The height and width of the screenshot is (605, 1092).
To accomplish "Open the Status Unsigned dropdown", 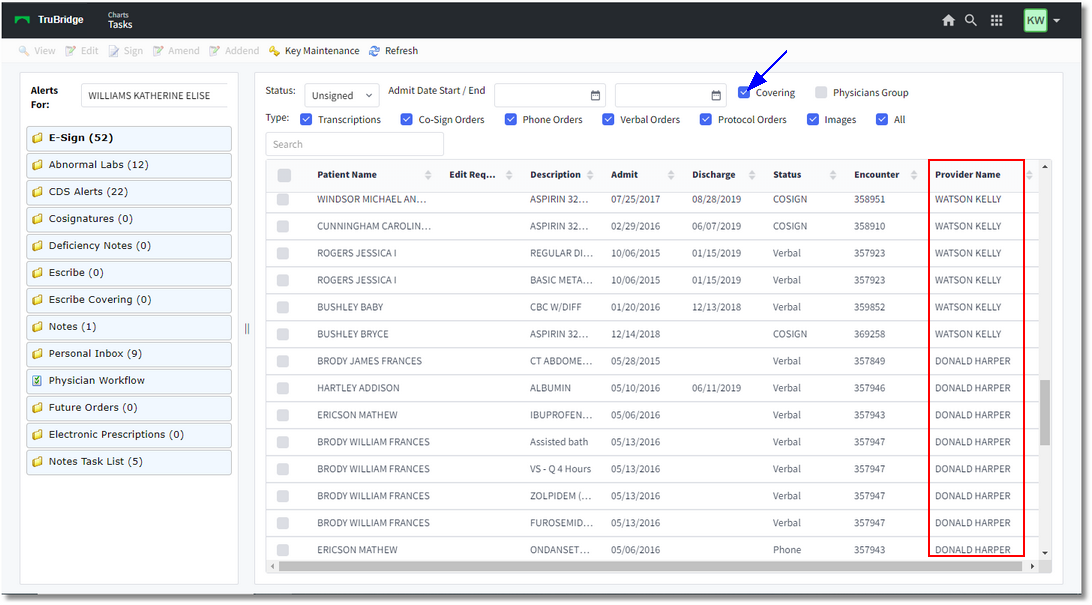I will tap(342, 95).
